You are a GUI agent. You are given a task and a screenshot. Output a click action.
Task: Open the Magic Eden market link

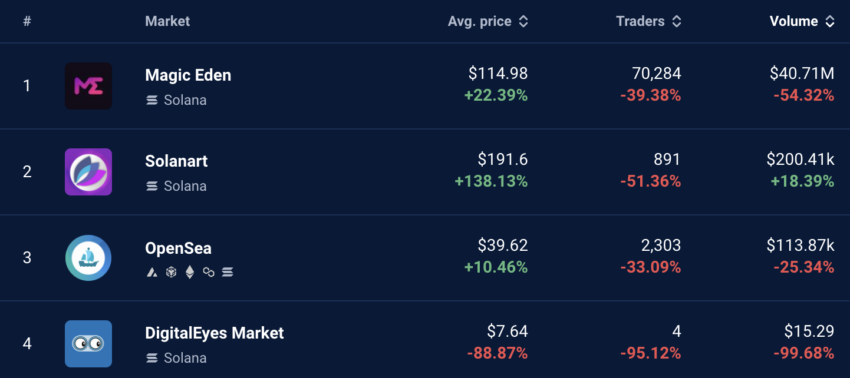(188, 75)
